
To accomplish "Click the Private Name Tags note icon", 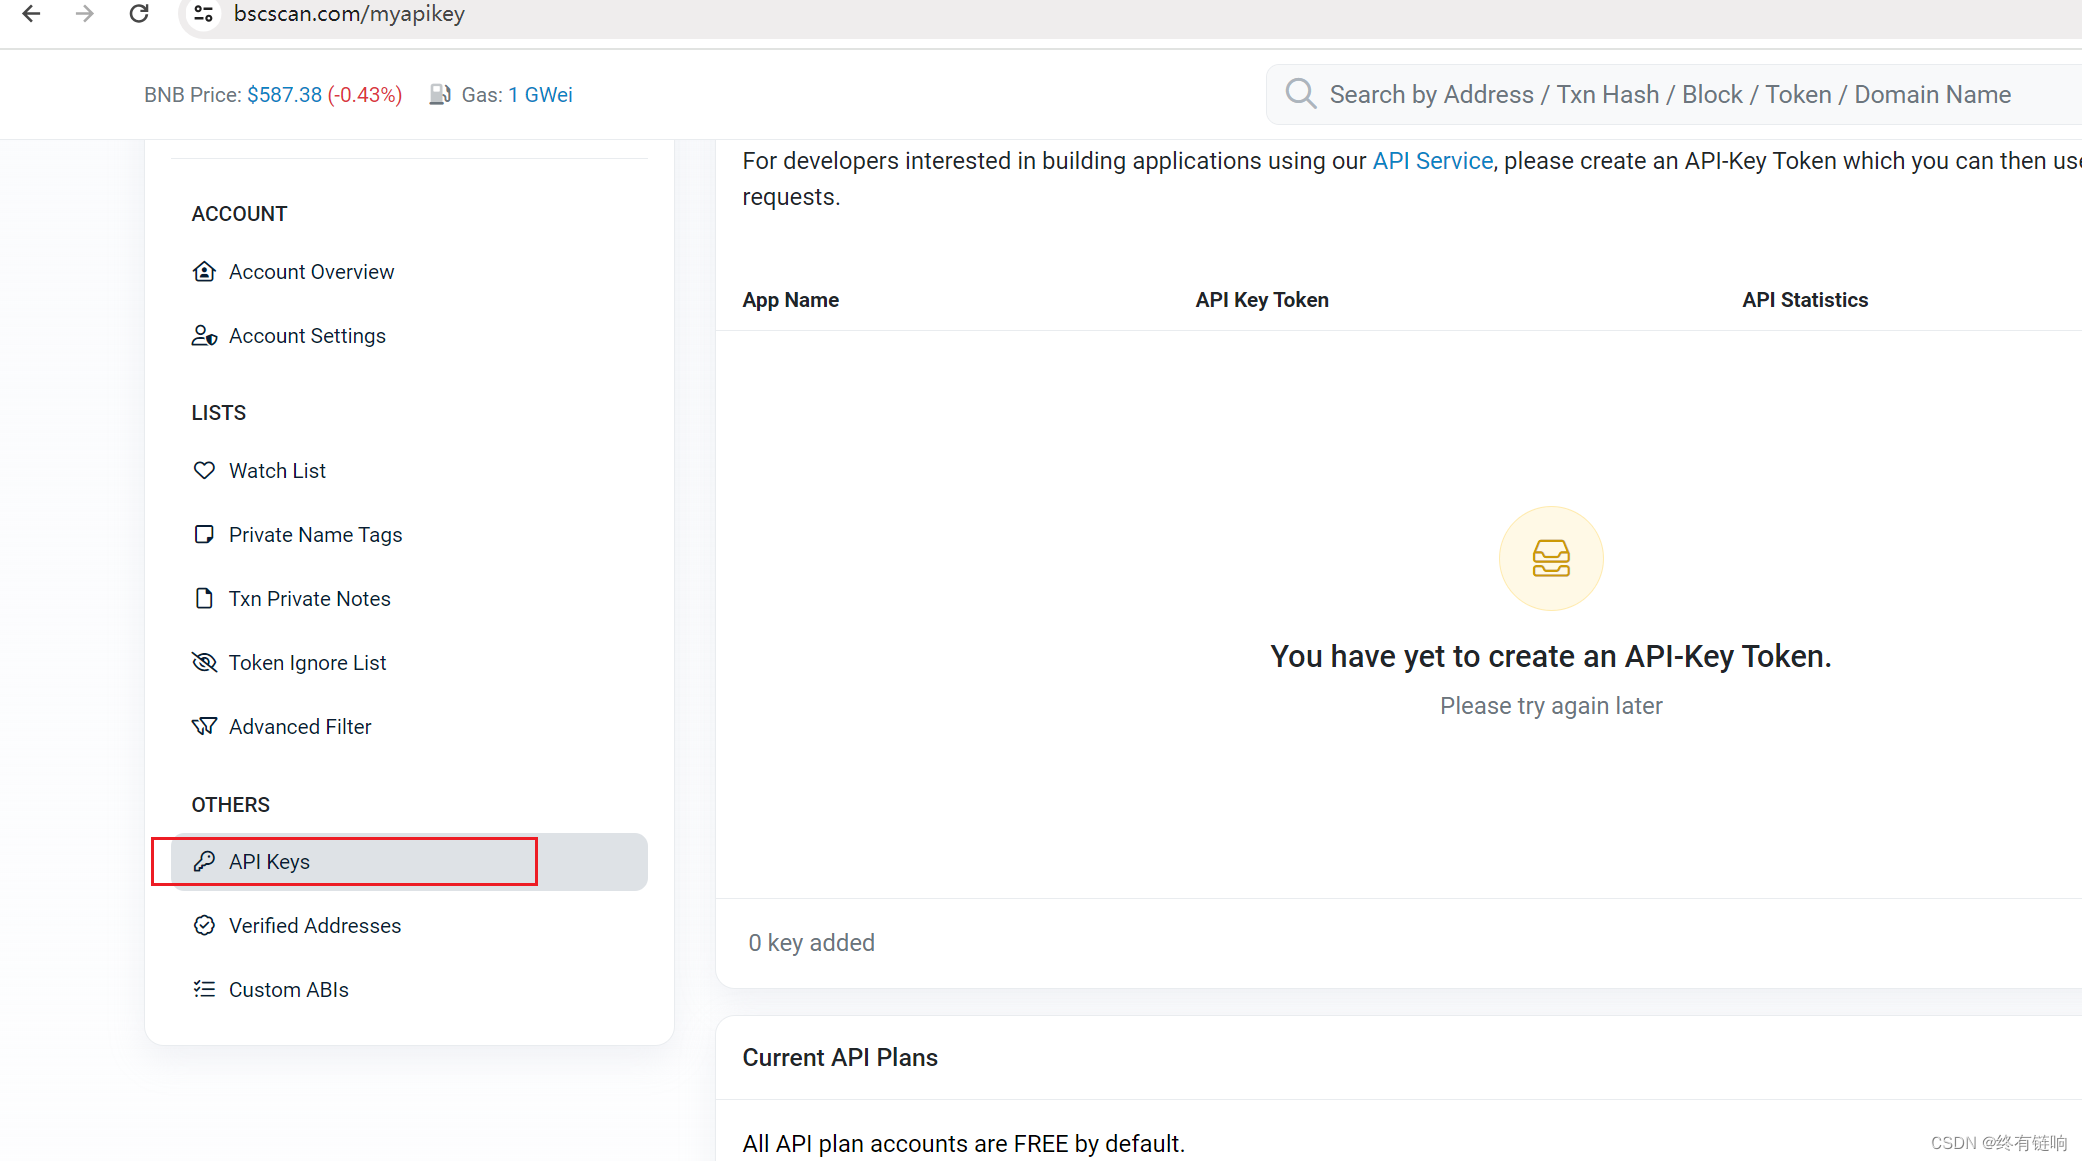I will tap(204, 534).
